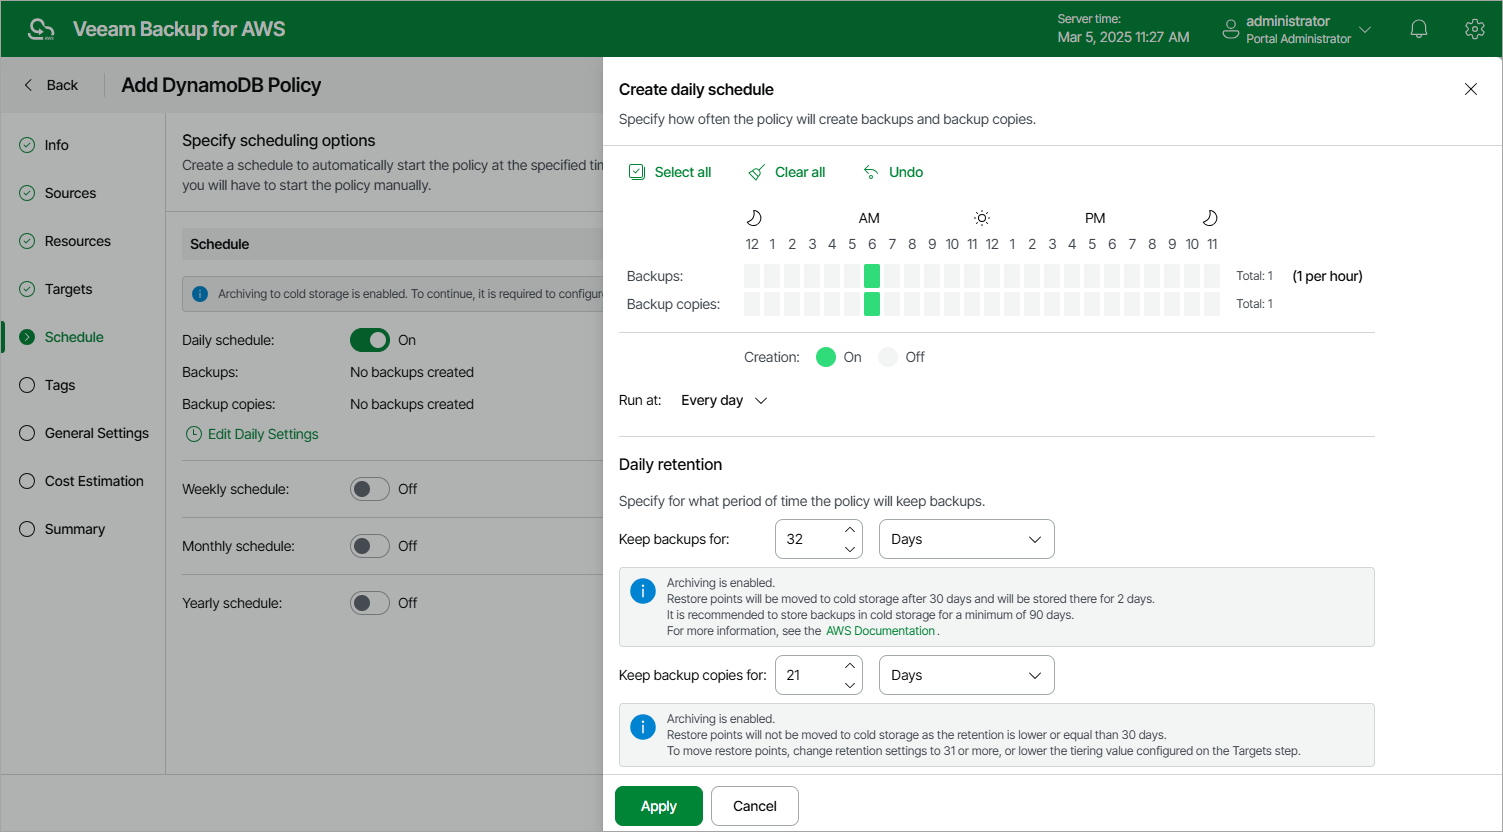This screenshot has height=832, width=1503.
Task: Open the settings gear icon
Action: (x=1474, y=28)
